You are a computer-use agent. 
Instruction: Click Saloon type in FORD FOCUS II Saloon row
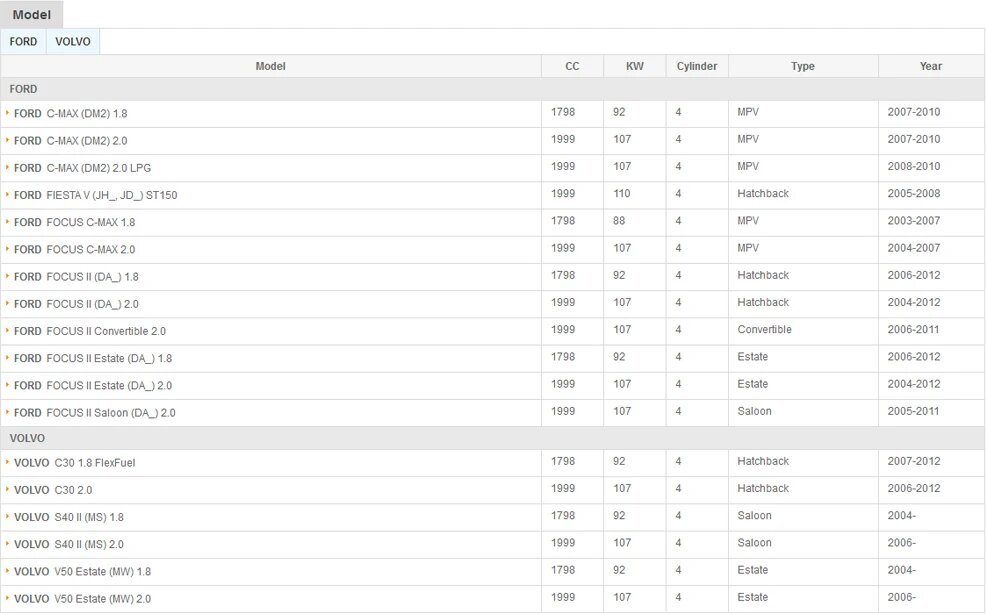[754, 411]
